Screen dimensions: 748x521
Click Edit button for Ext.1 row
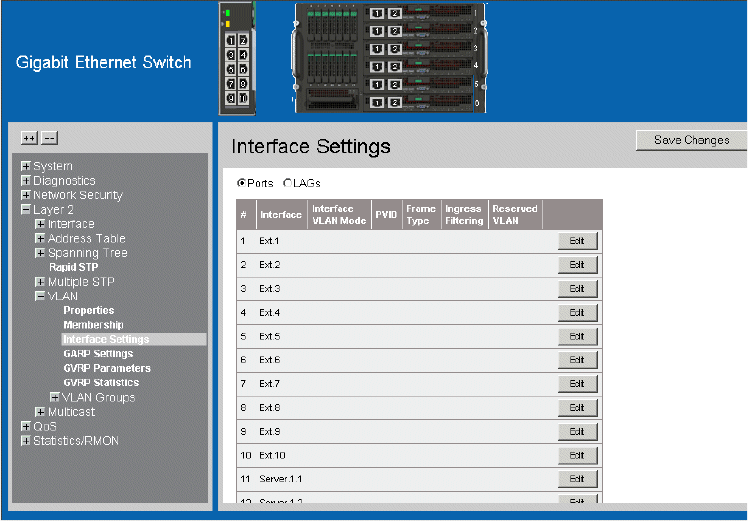click(x=577, y=240)
